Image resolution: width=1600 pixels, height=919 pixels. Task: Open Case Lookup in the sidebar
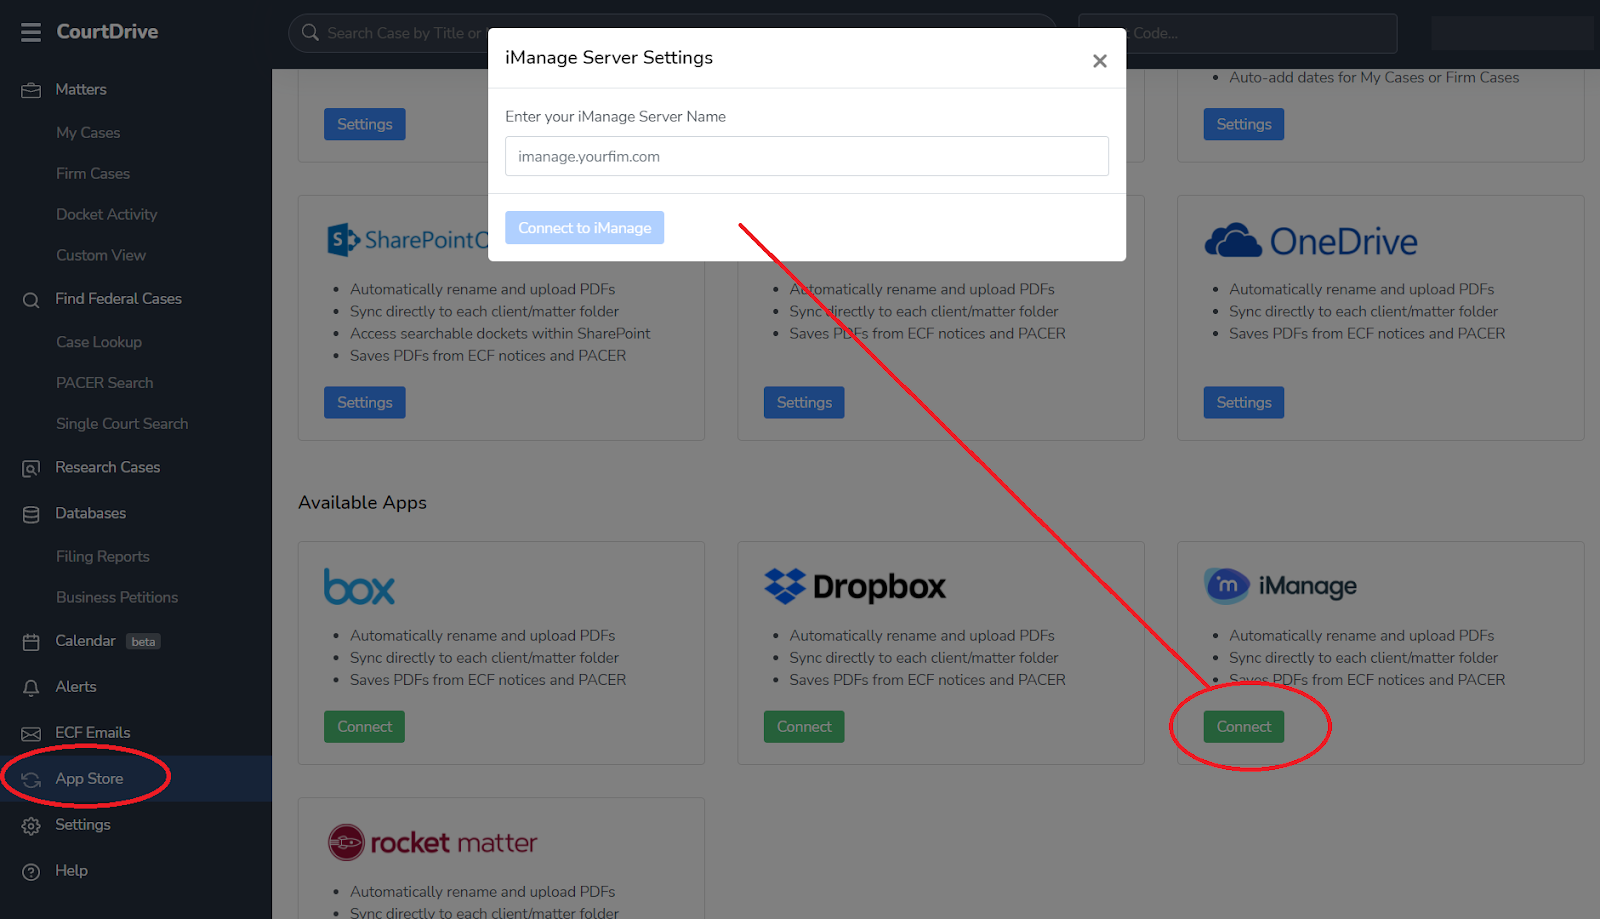tap(99, 342)
